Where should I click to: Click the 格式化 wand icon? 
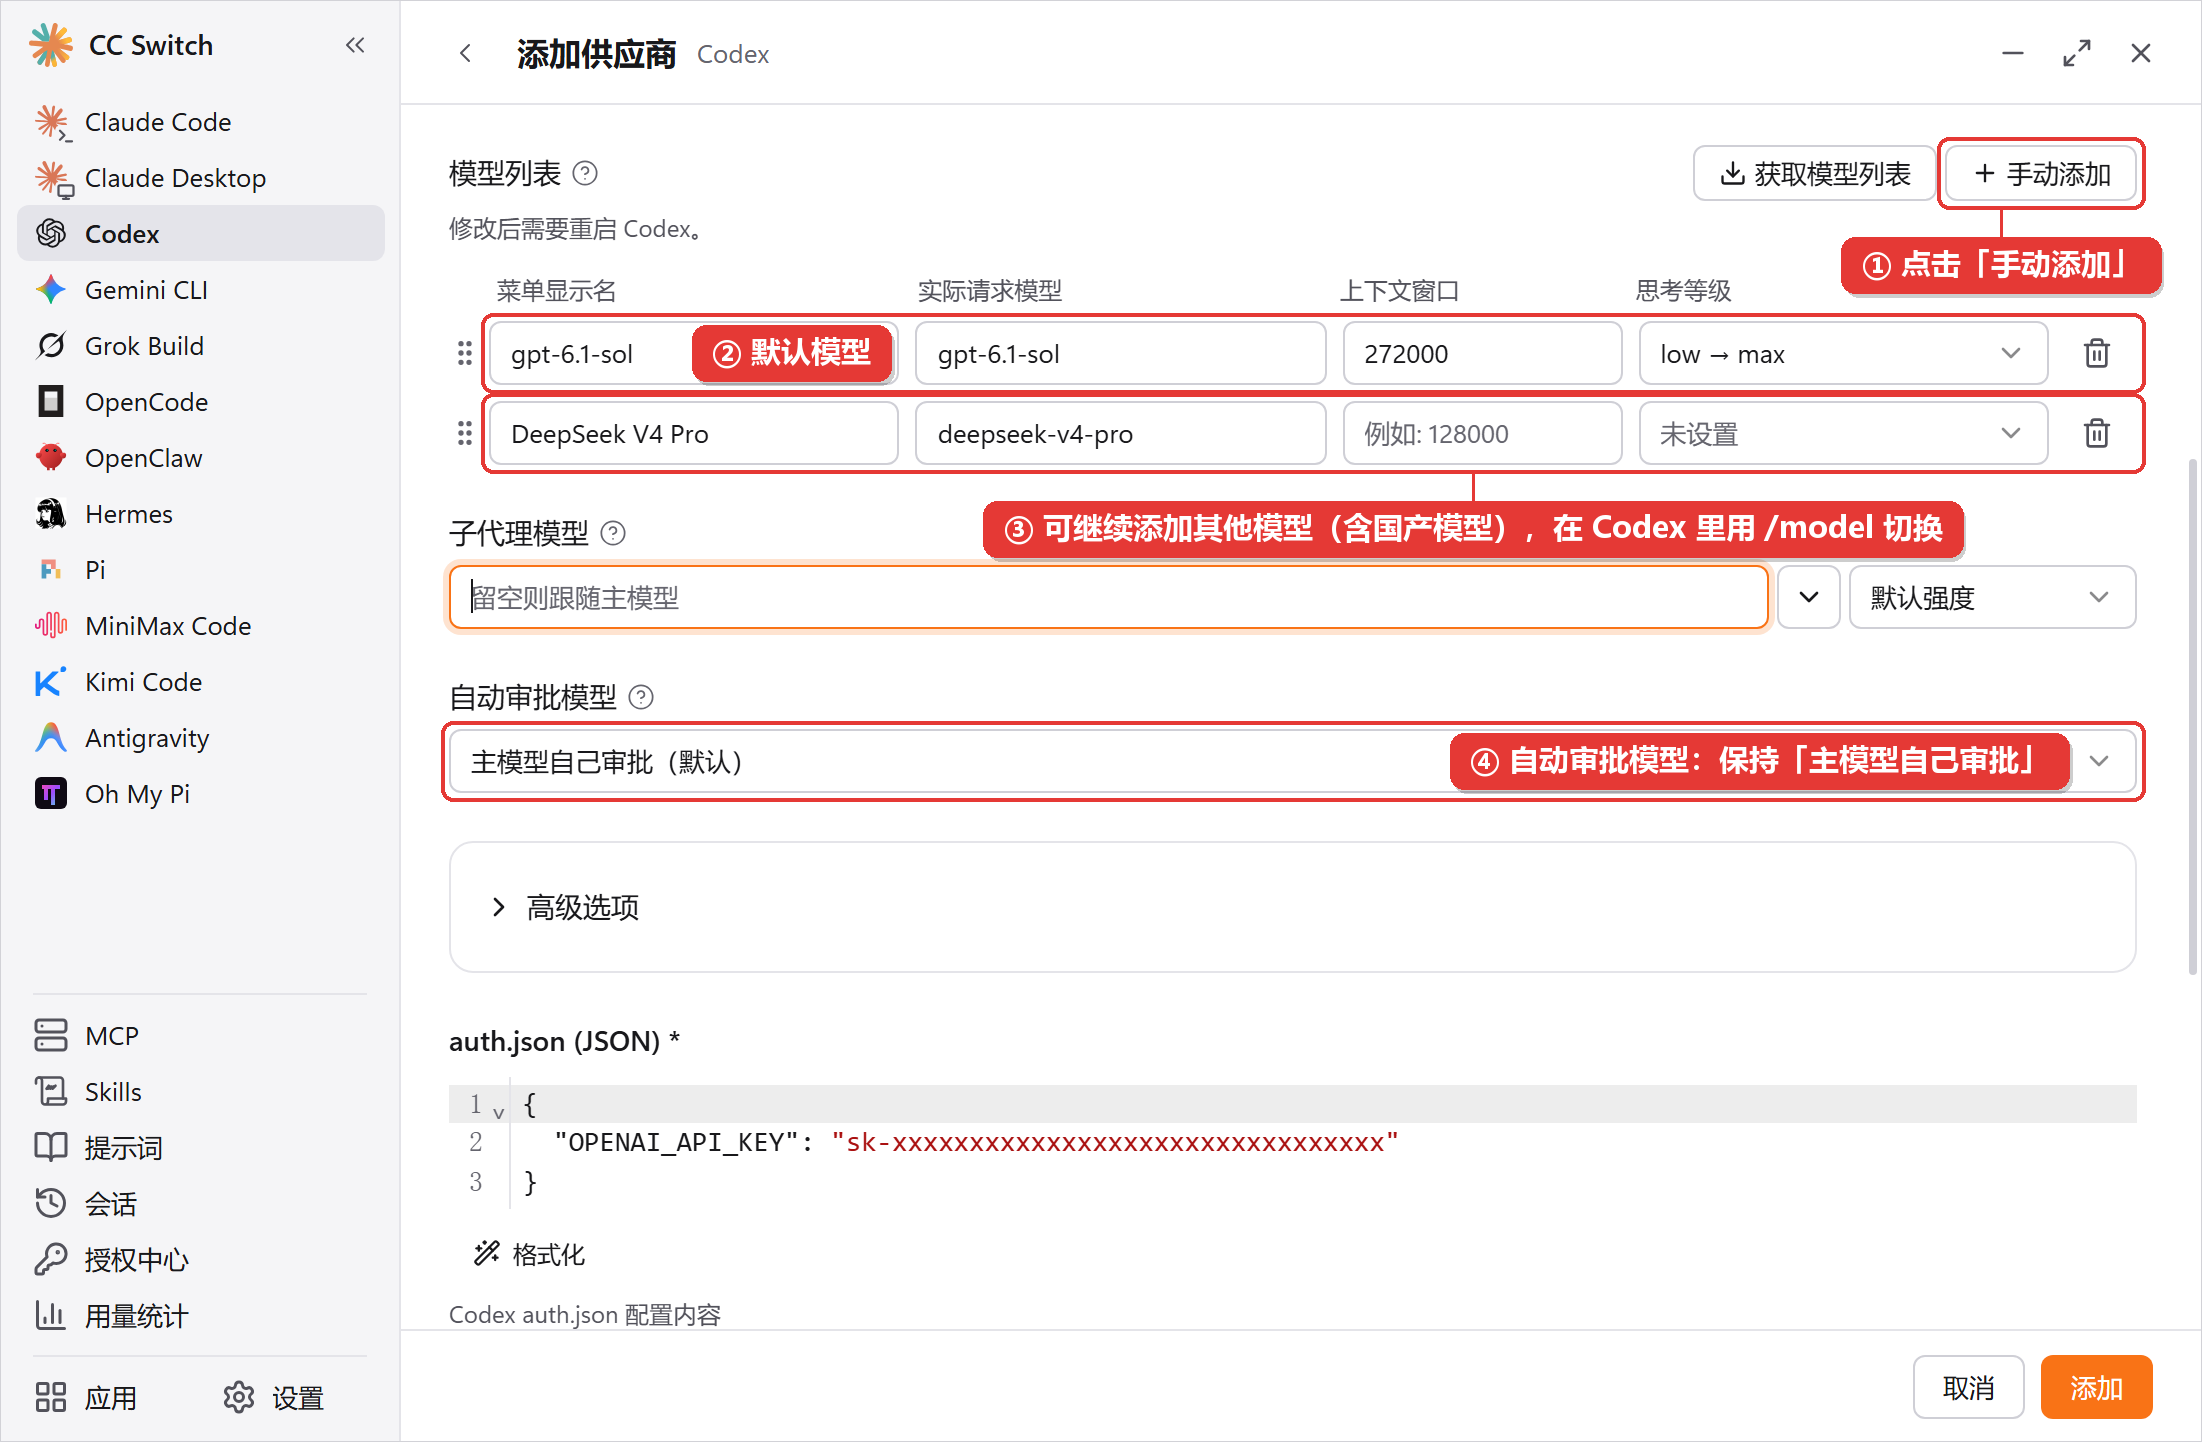(487, 1254)
